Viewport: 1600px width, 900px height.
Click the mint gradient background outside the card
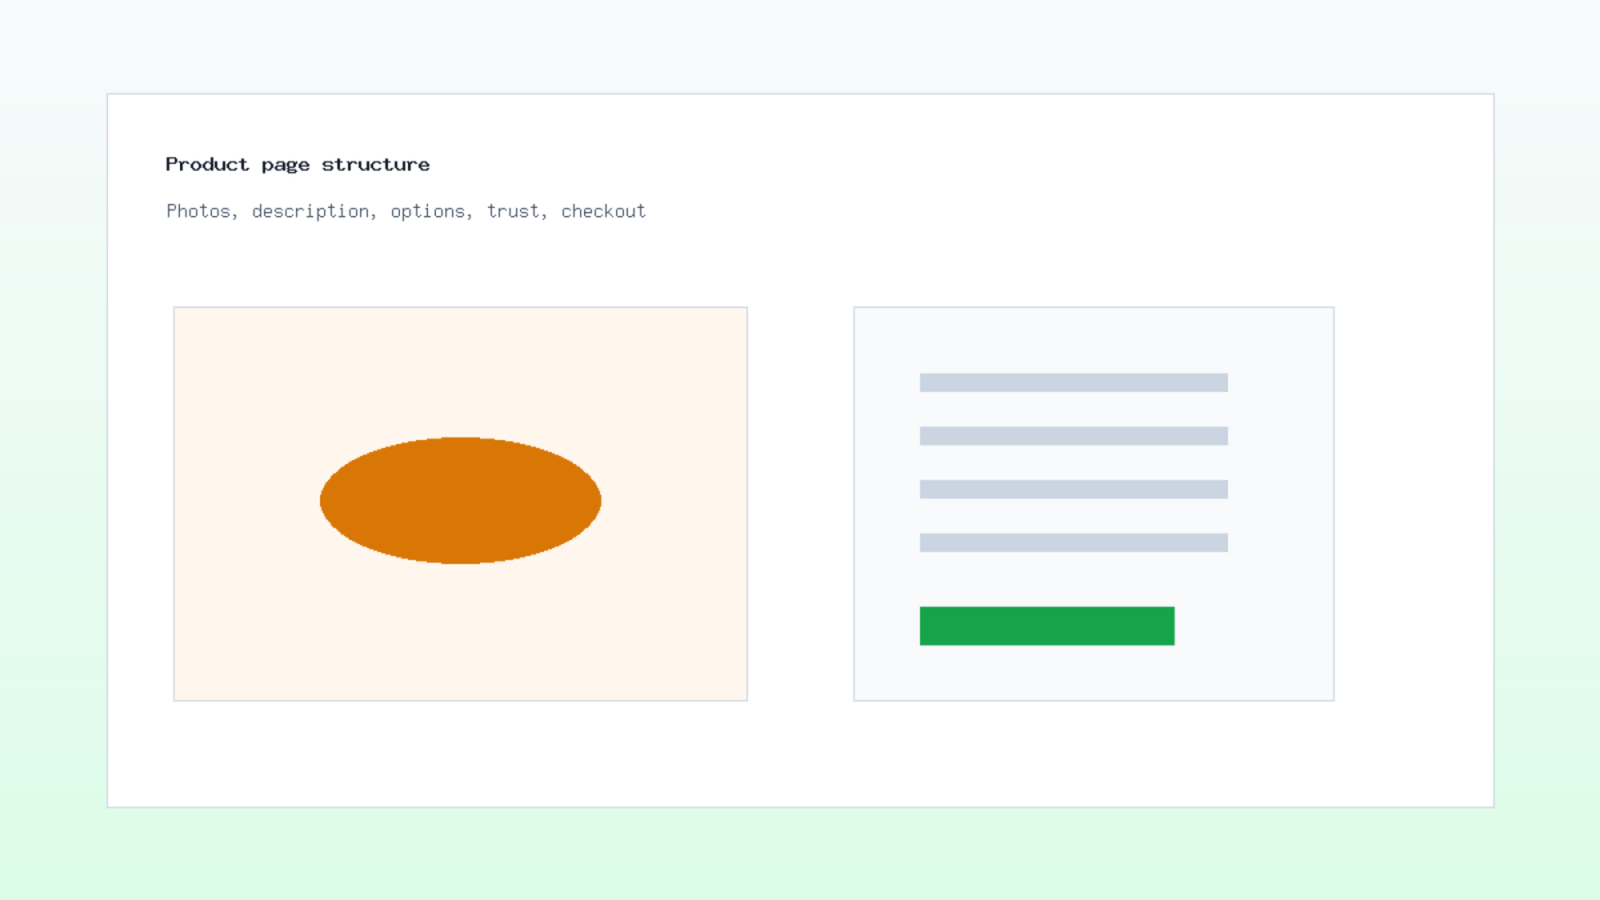click(x=800, y=855)
